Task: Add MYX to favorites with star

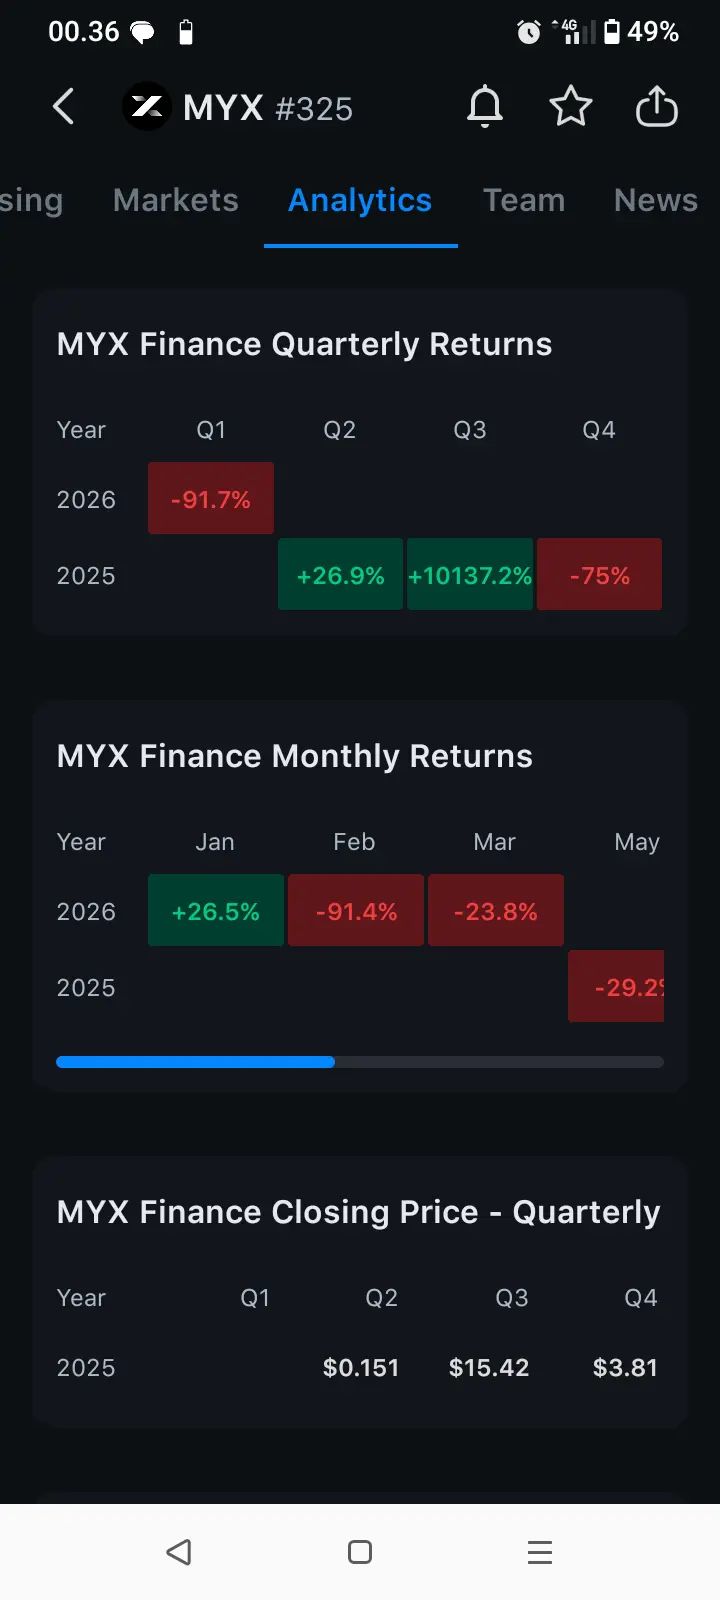Action: (x=571, y=107)
